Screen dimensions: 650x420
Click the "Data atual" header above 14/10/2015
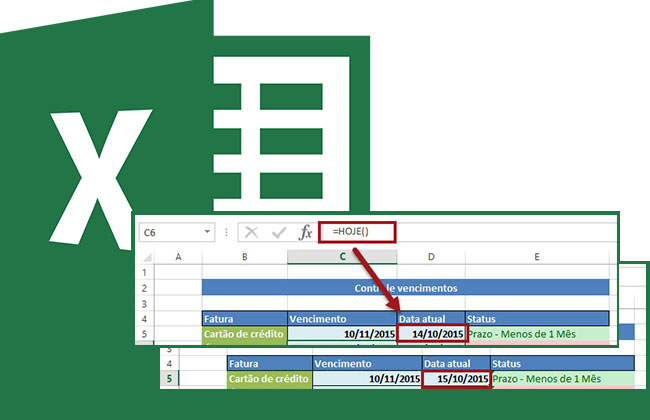pos(431,319)
